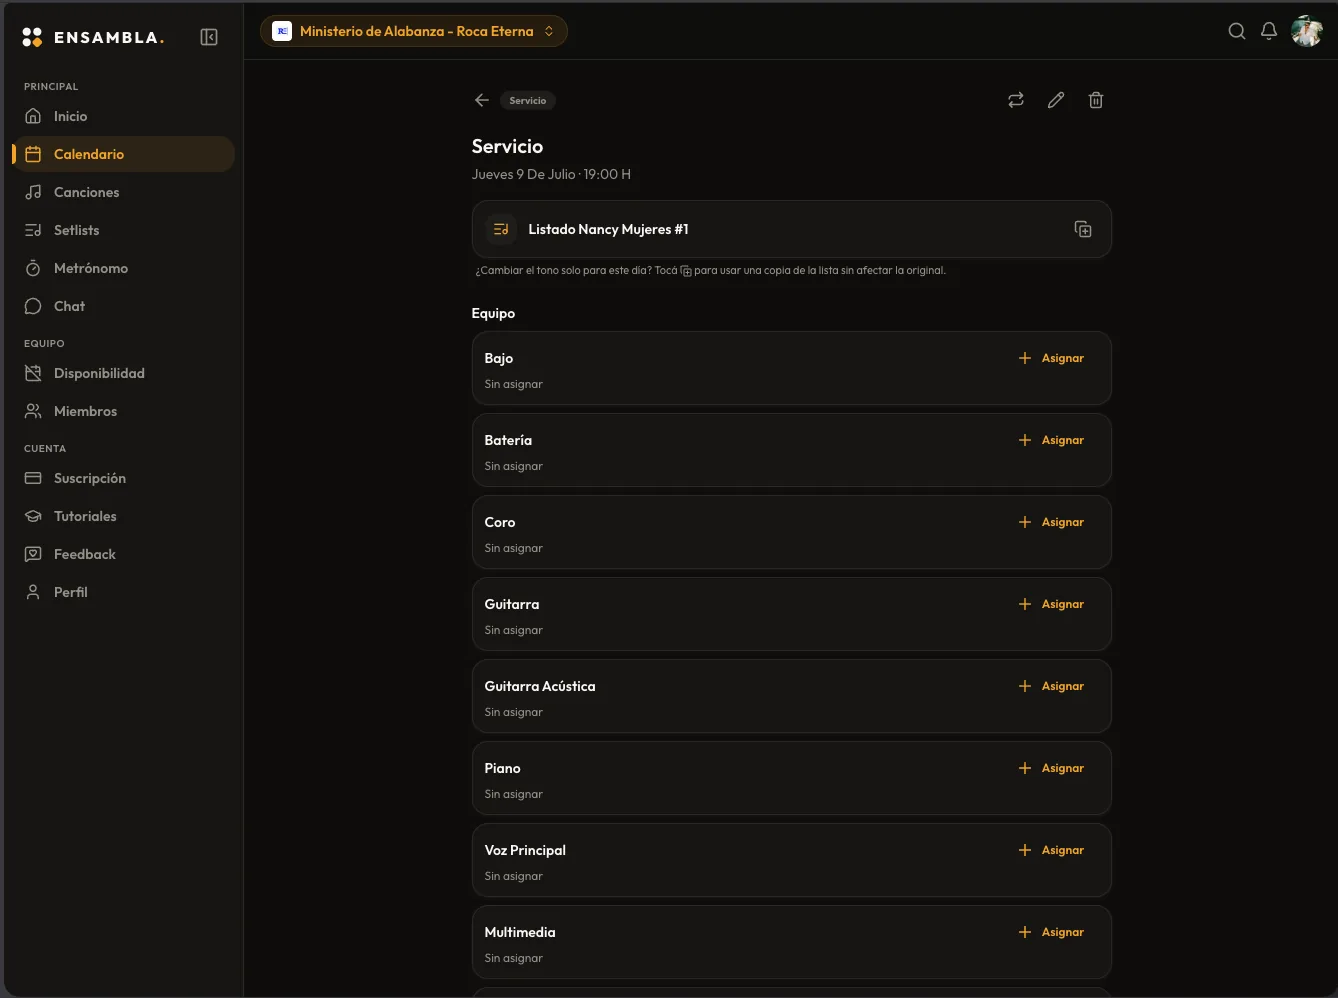1338x998 pixels.
Task: Open Calendario section
Action: click(123, 154)
